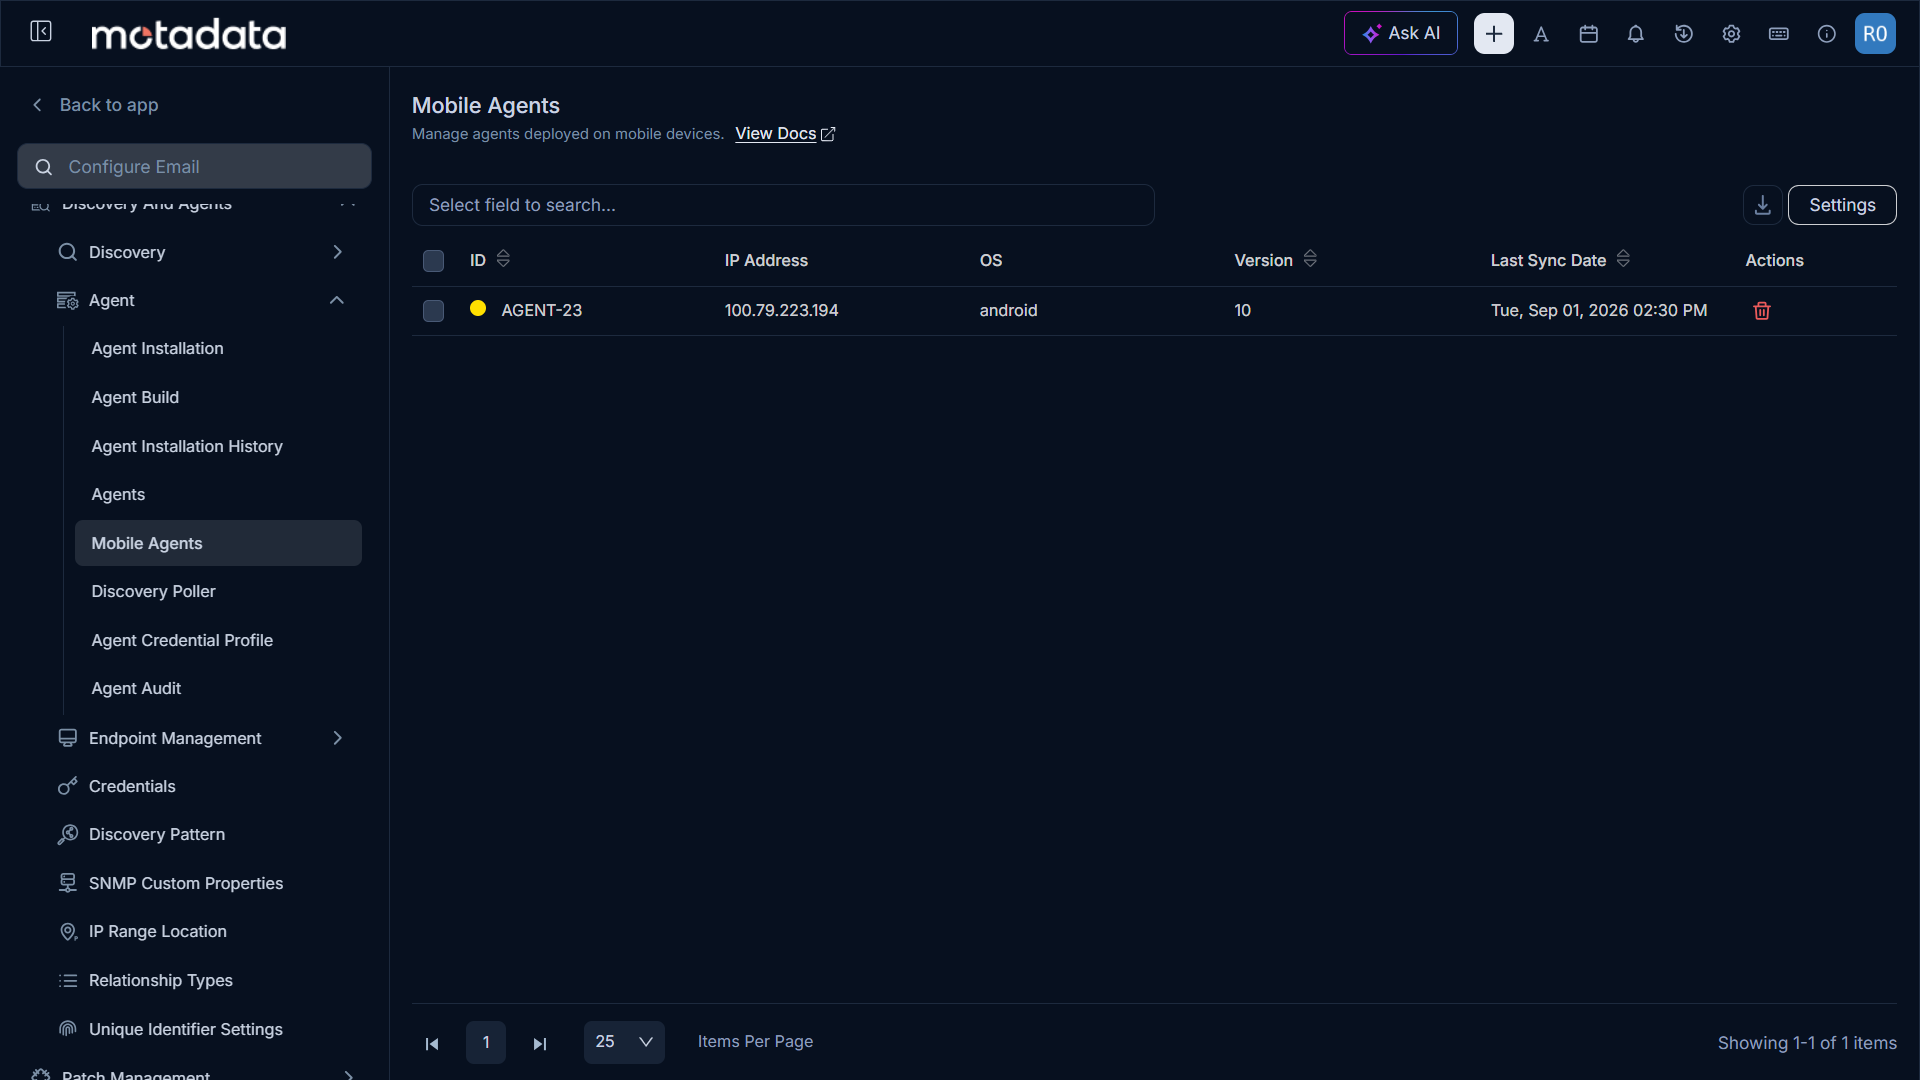1920x1080 pixels.
Task: Click the Settings button
Action: 1842,205
